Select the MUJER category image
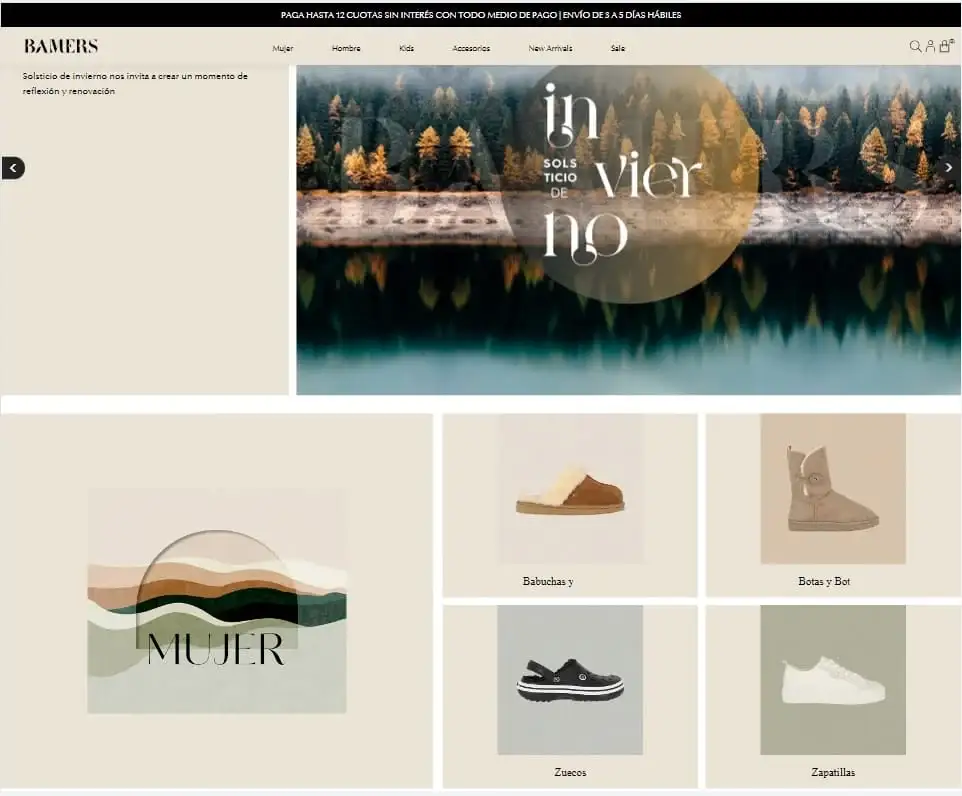Viewport: 962px width, 796px height. (217, 601)
